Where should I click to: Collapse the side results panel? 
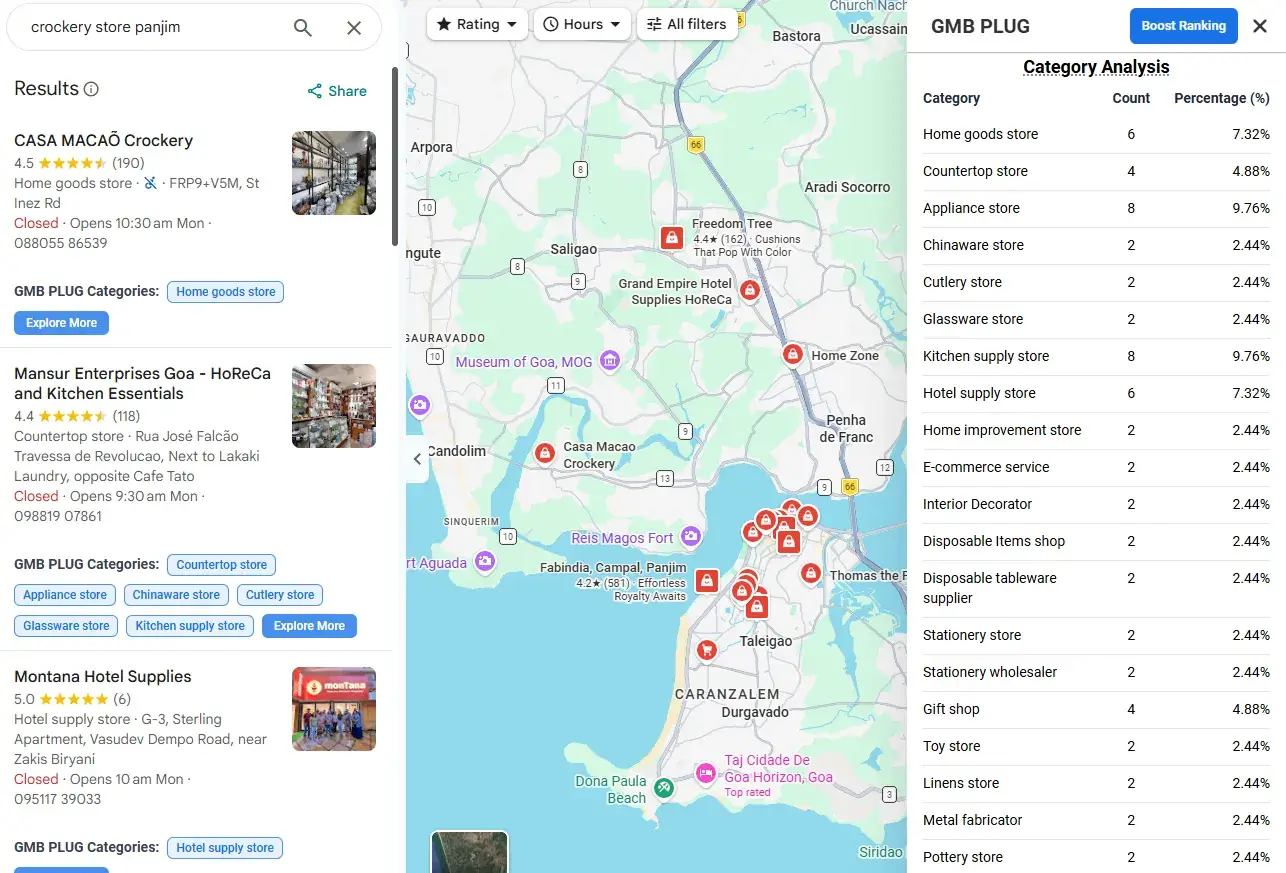418,459
